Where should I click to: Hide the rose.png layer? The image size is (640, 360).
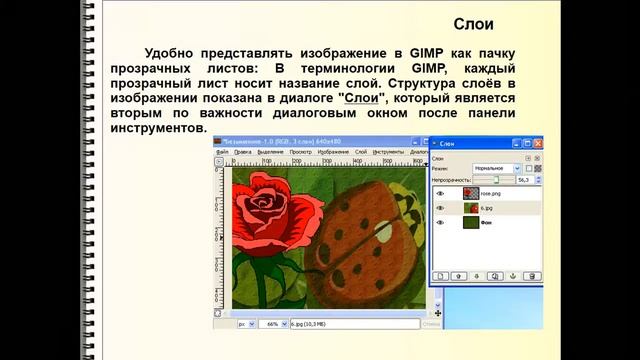coord(440,193)
